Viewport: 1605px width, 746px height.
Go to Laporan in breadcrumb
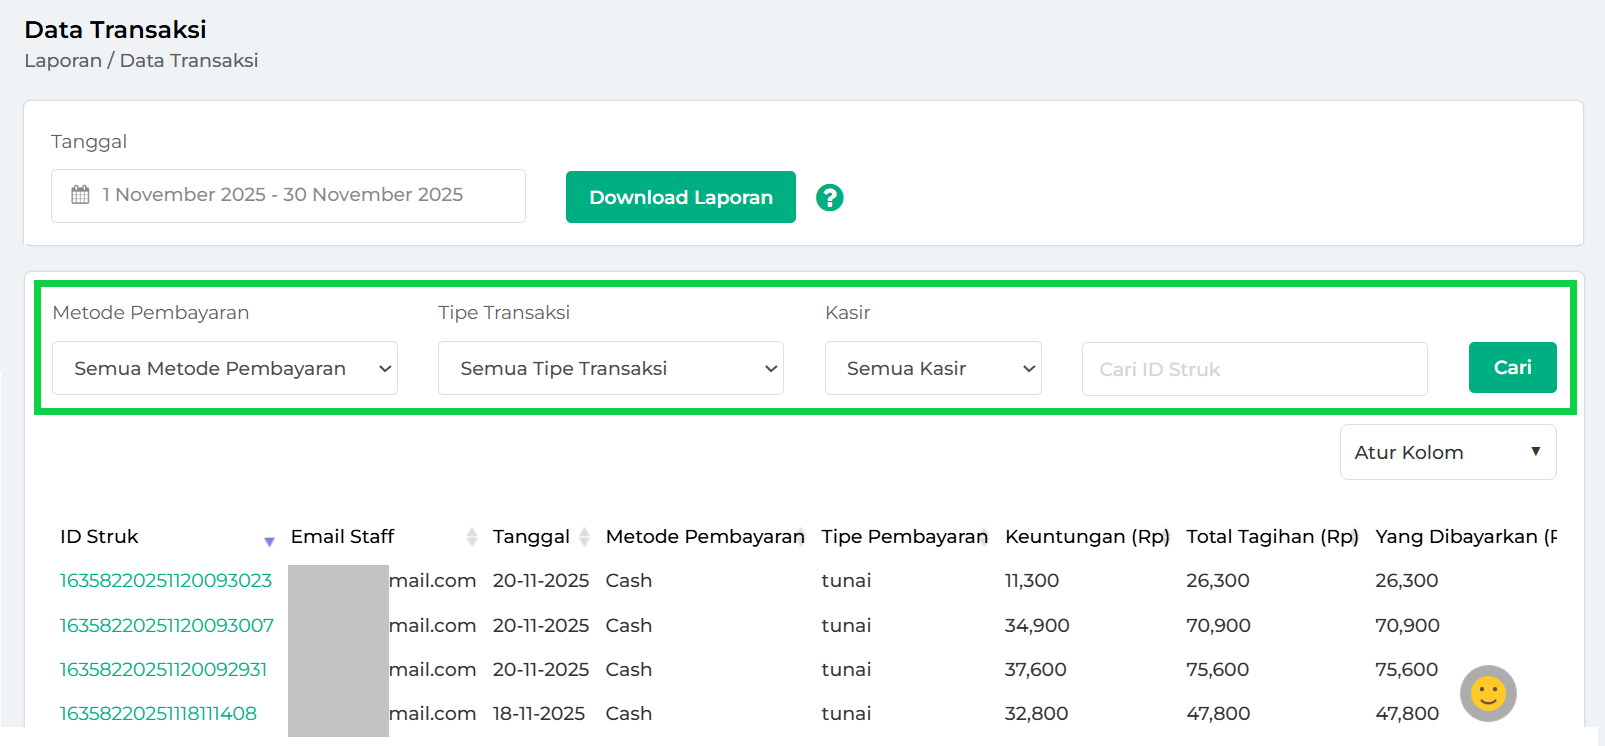click(x=63, y=61)
